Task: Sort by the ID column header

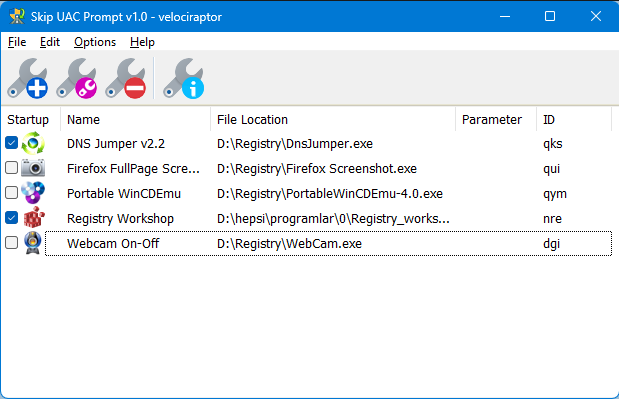Action: coord(574,120)
